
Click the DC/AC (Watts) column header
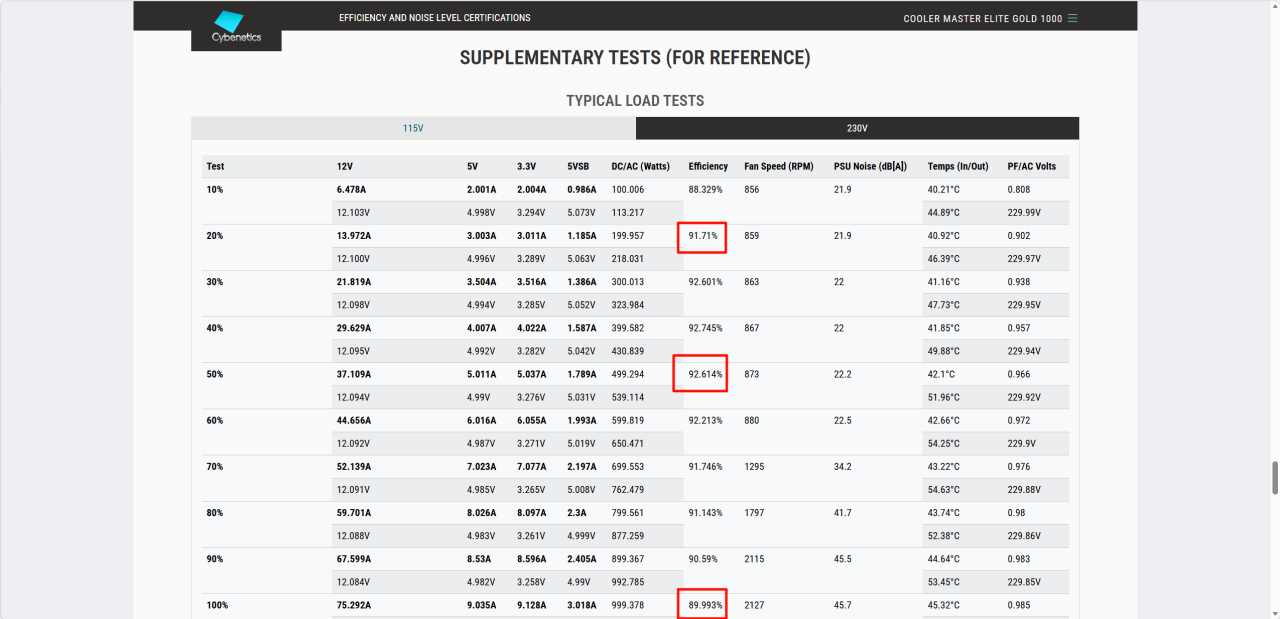point(640,166)
